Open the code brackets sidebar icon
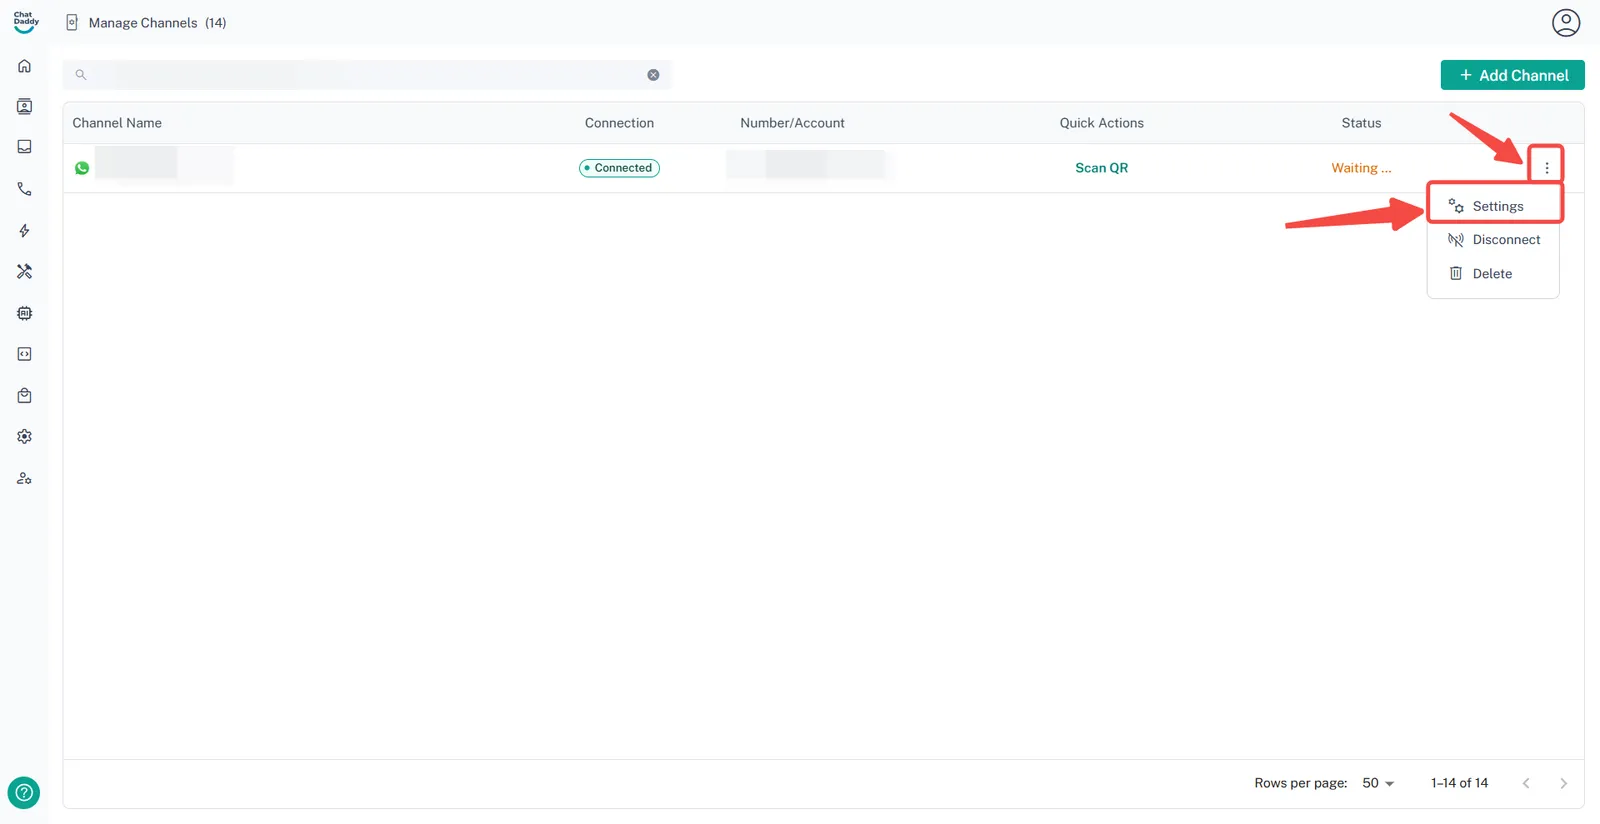The width and height of the screenshot is (1600, 824). click(24, 354)
